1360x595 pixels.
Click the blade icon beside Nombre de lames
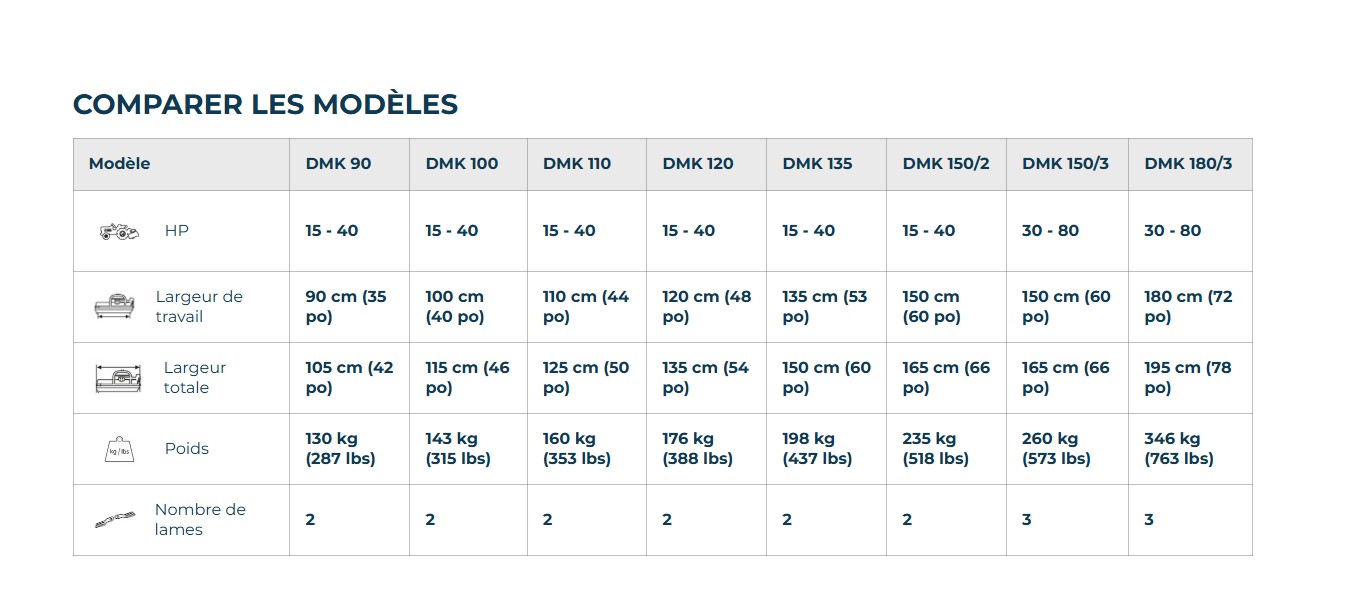click(116, 520)
